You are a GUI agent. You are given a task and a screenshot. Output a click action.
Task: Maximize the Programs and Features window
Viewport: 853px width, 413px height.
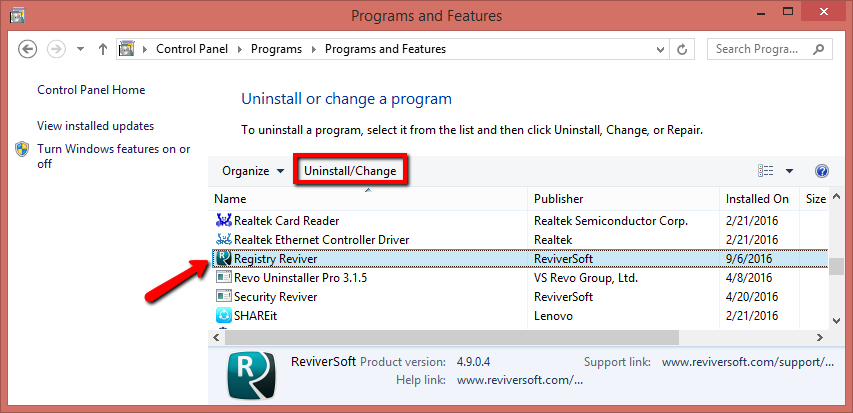[x=787, y=11]
